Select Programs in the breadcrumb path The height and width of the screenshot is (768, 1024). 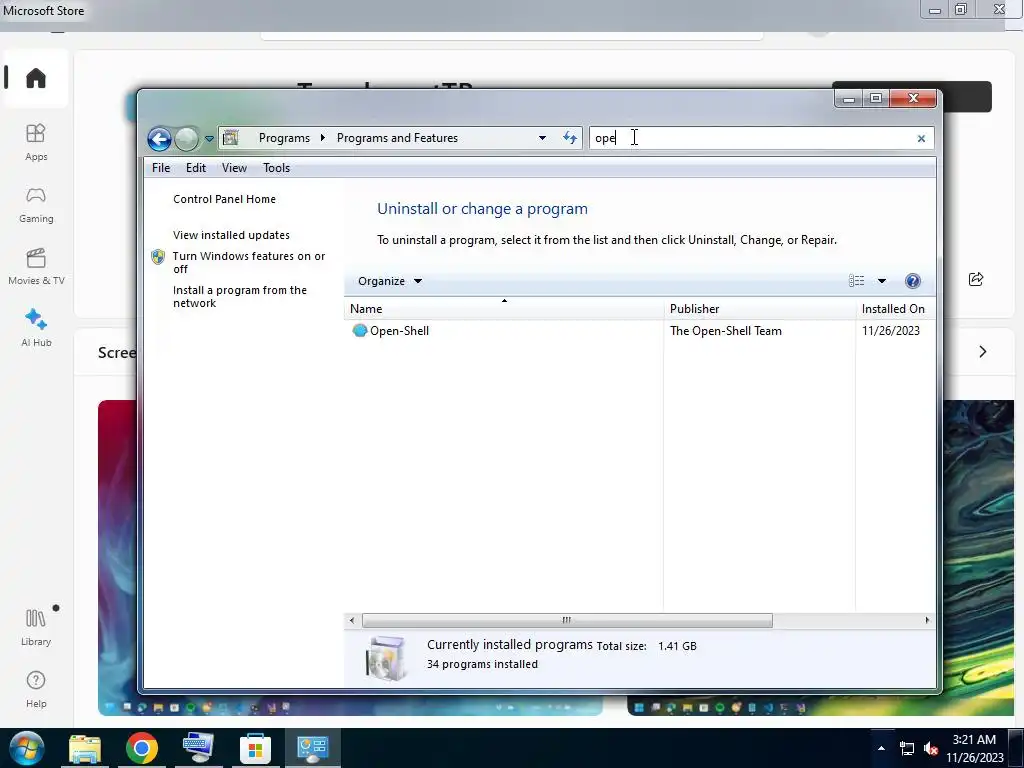tap(284, 138)
